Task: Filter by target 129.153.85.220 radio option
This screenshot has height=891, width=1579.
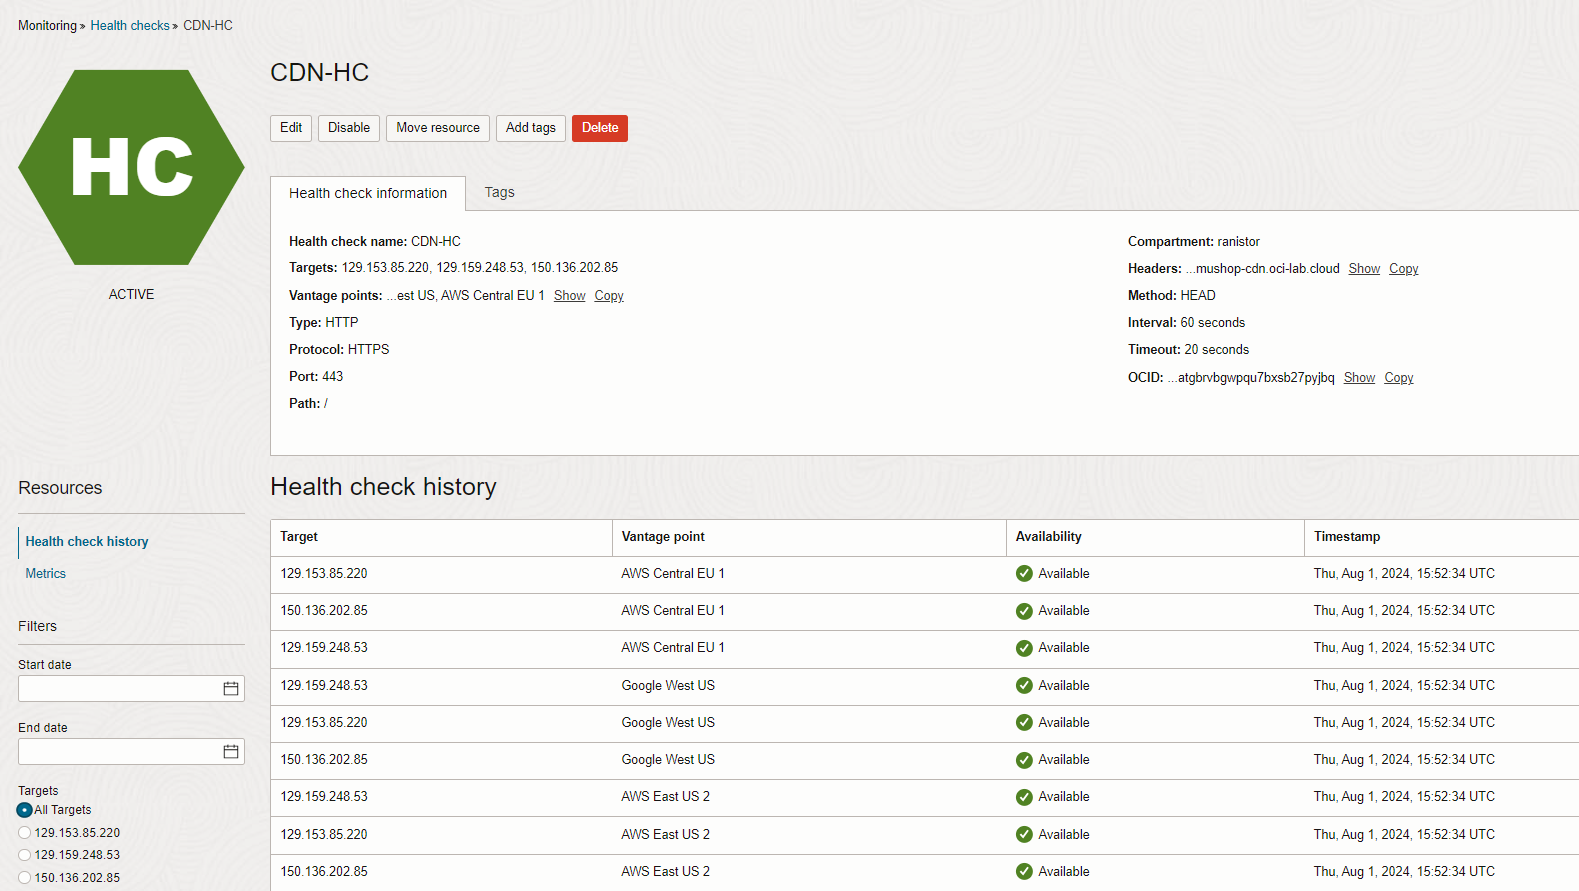Action: tap(25, 833)
